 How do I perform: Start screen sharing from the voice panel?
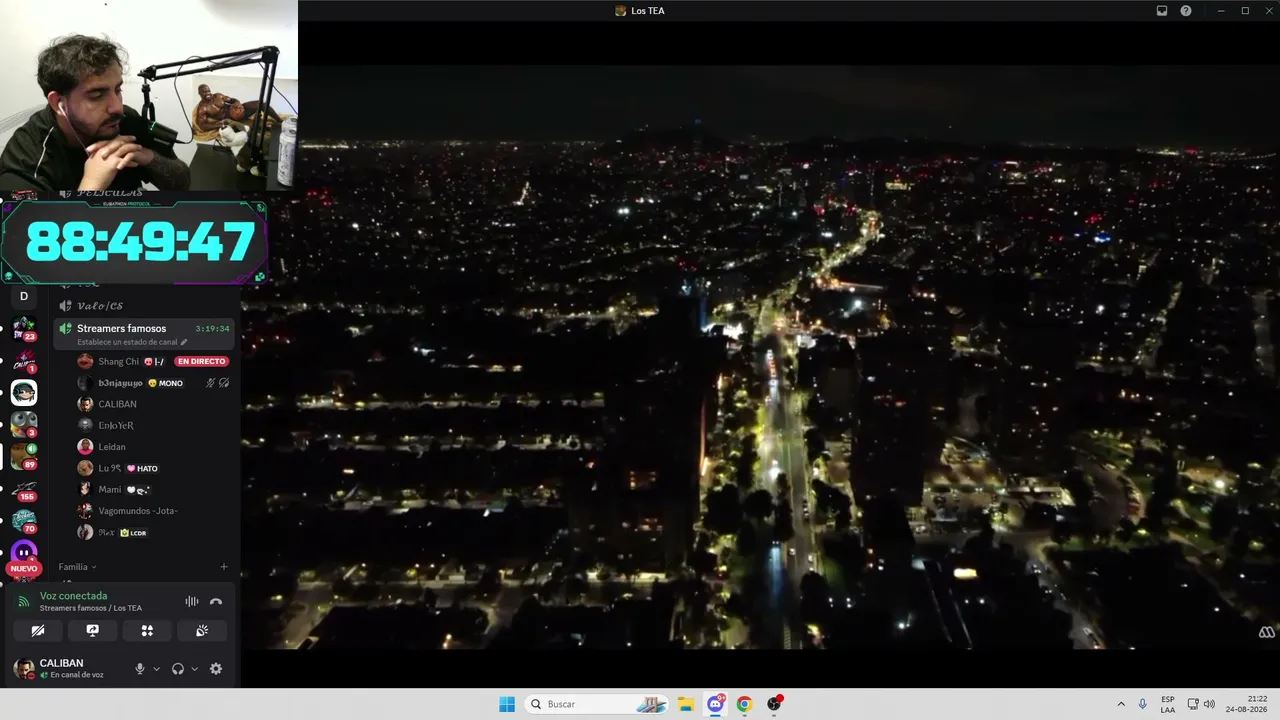[x=92, y=630]
